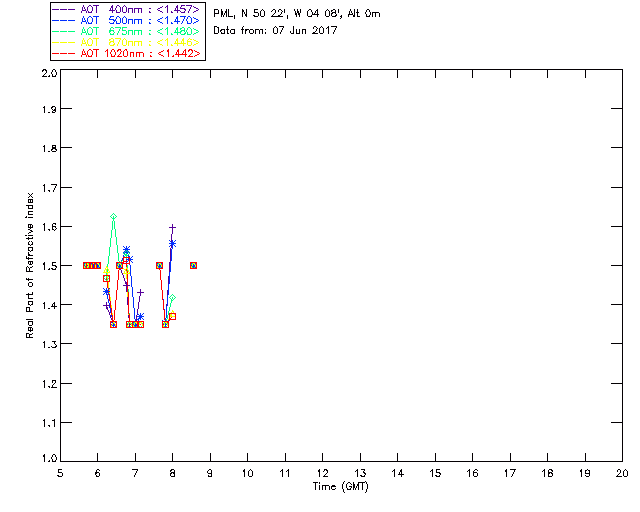Click the y-axis tick label 1.7
The width and height of the screenshot is (640, 512).
point(49,187)
